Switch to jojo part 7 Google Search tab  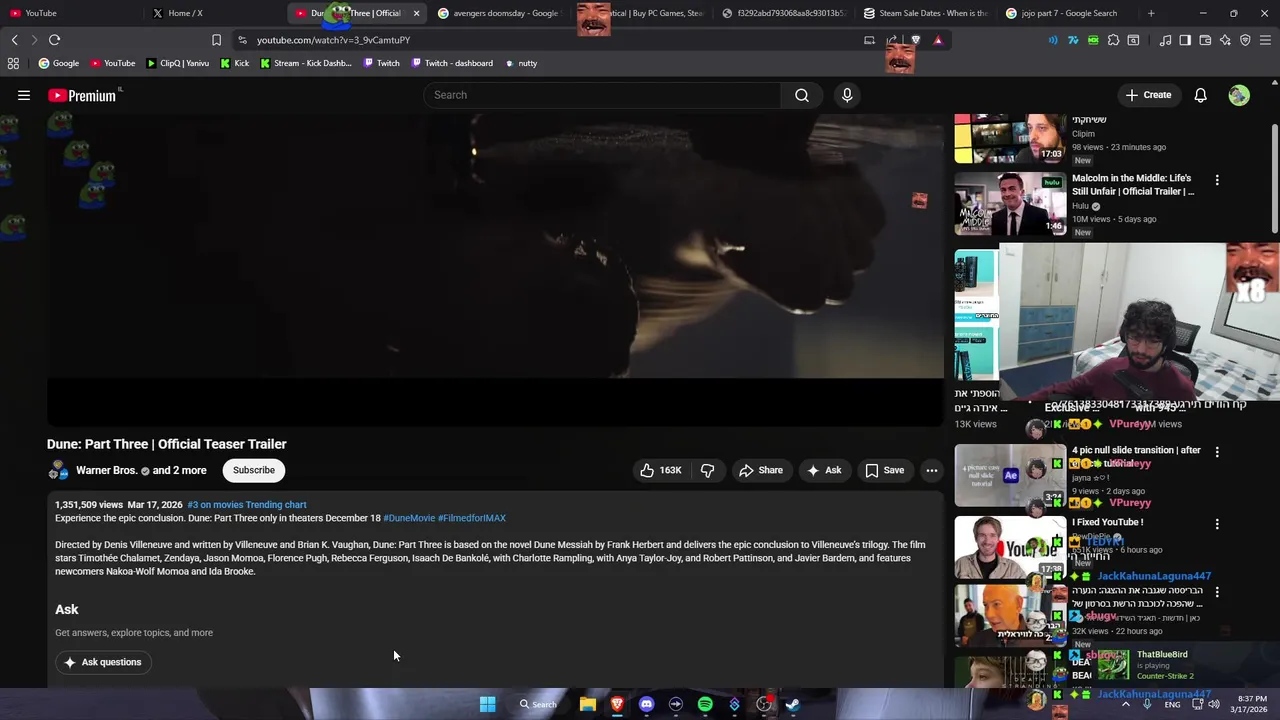pyautogui.click(x=1068, y=13)
